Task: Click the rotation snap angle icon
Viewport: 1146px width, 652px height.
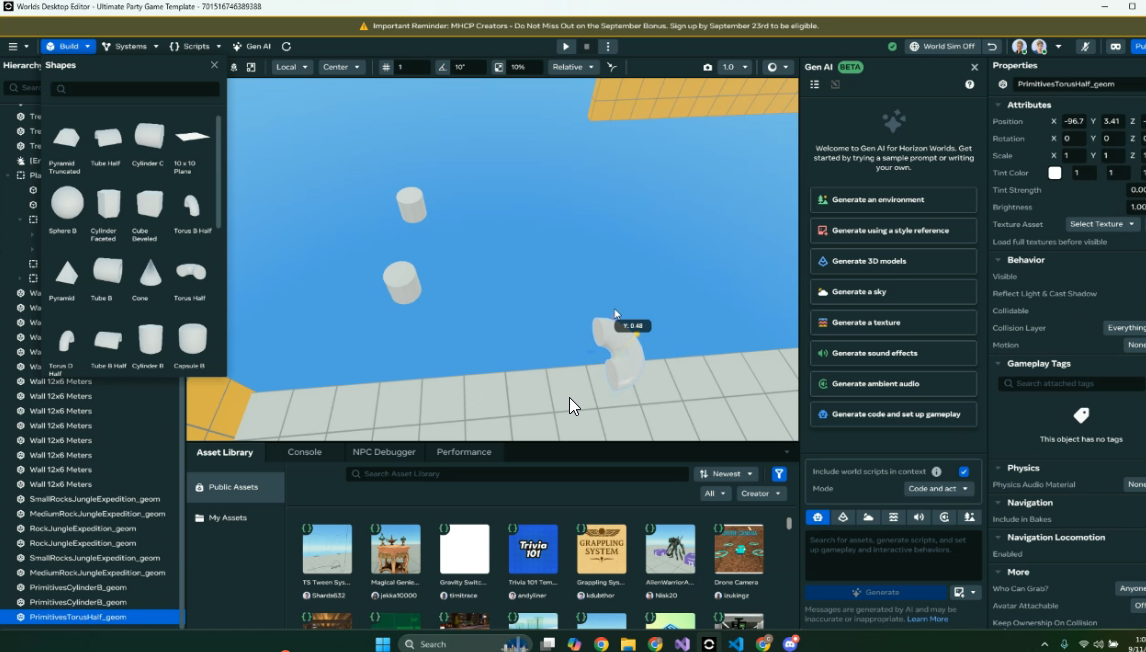Action: [442, 67]
